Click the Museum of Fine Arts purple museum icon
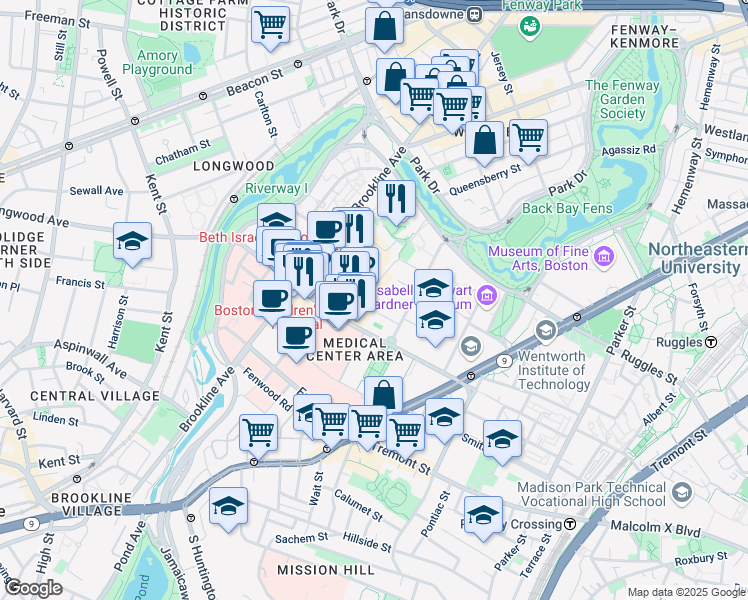Image resolution: width=748 pixels, height=600 pixels. [604, 258]
